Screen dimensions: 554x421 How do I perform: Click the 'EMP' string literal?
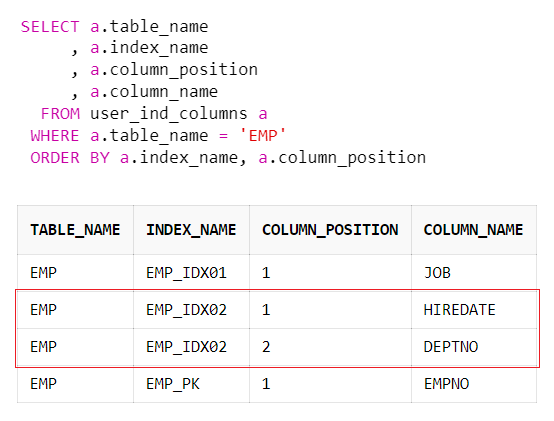coord(263,136)
